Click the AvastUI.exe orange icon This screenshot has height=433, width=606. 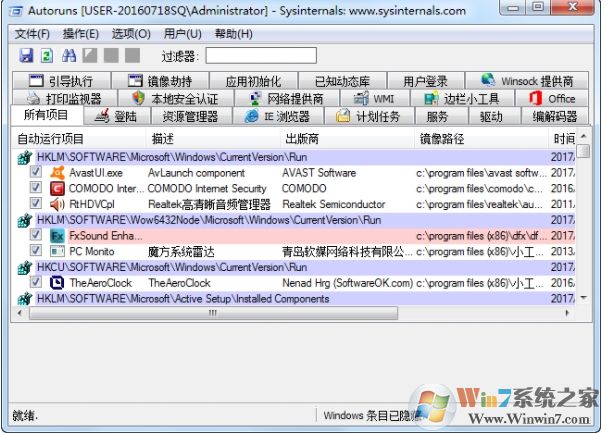(57, 172)
